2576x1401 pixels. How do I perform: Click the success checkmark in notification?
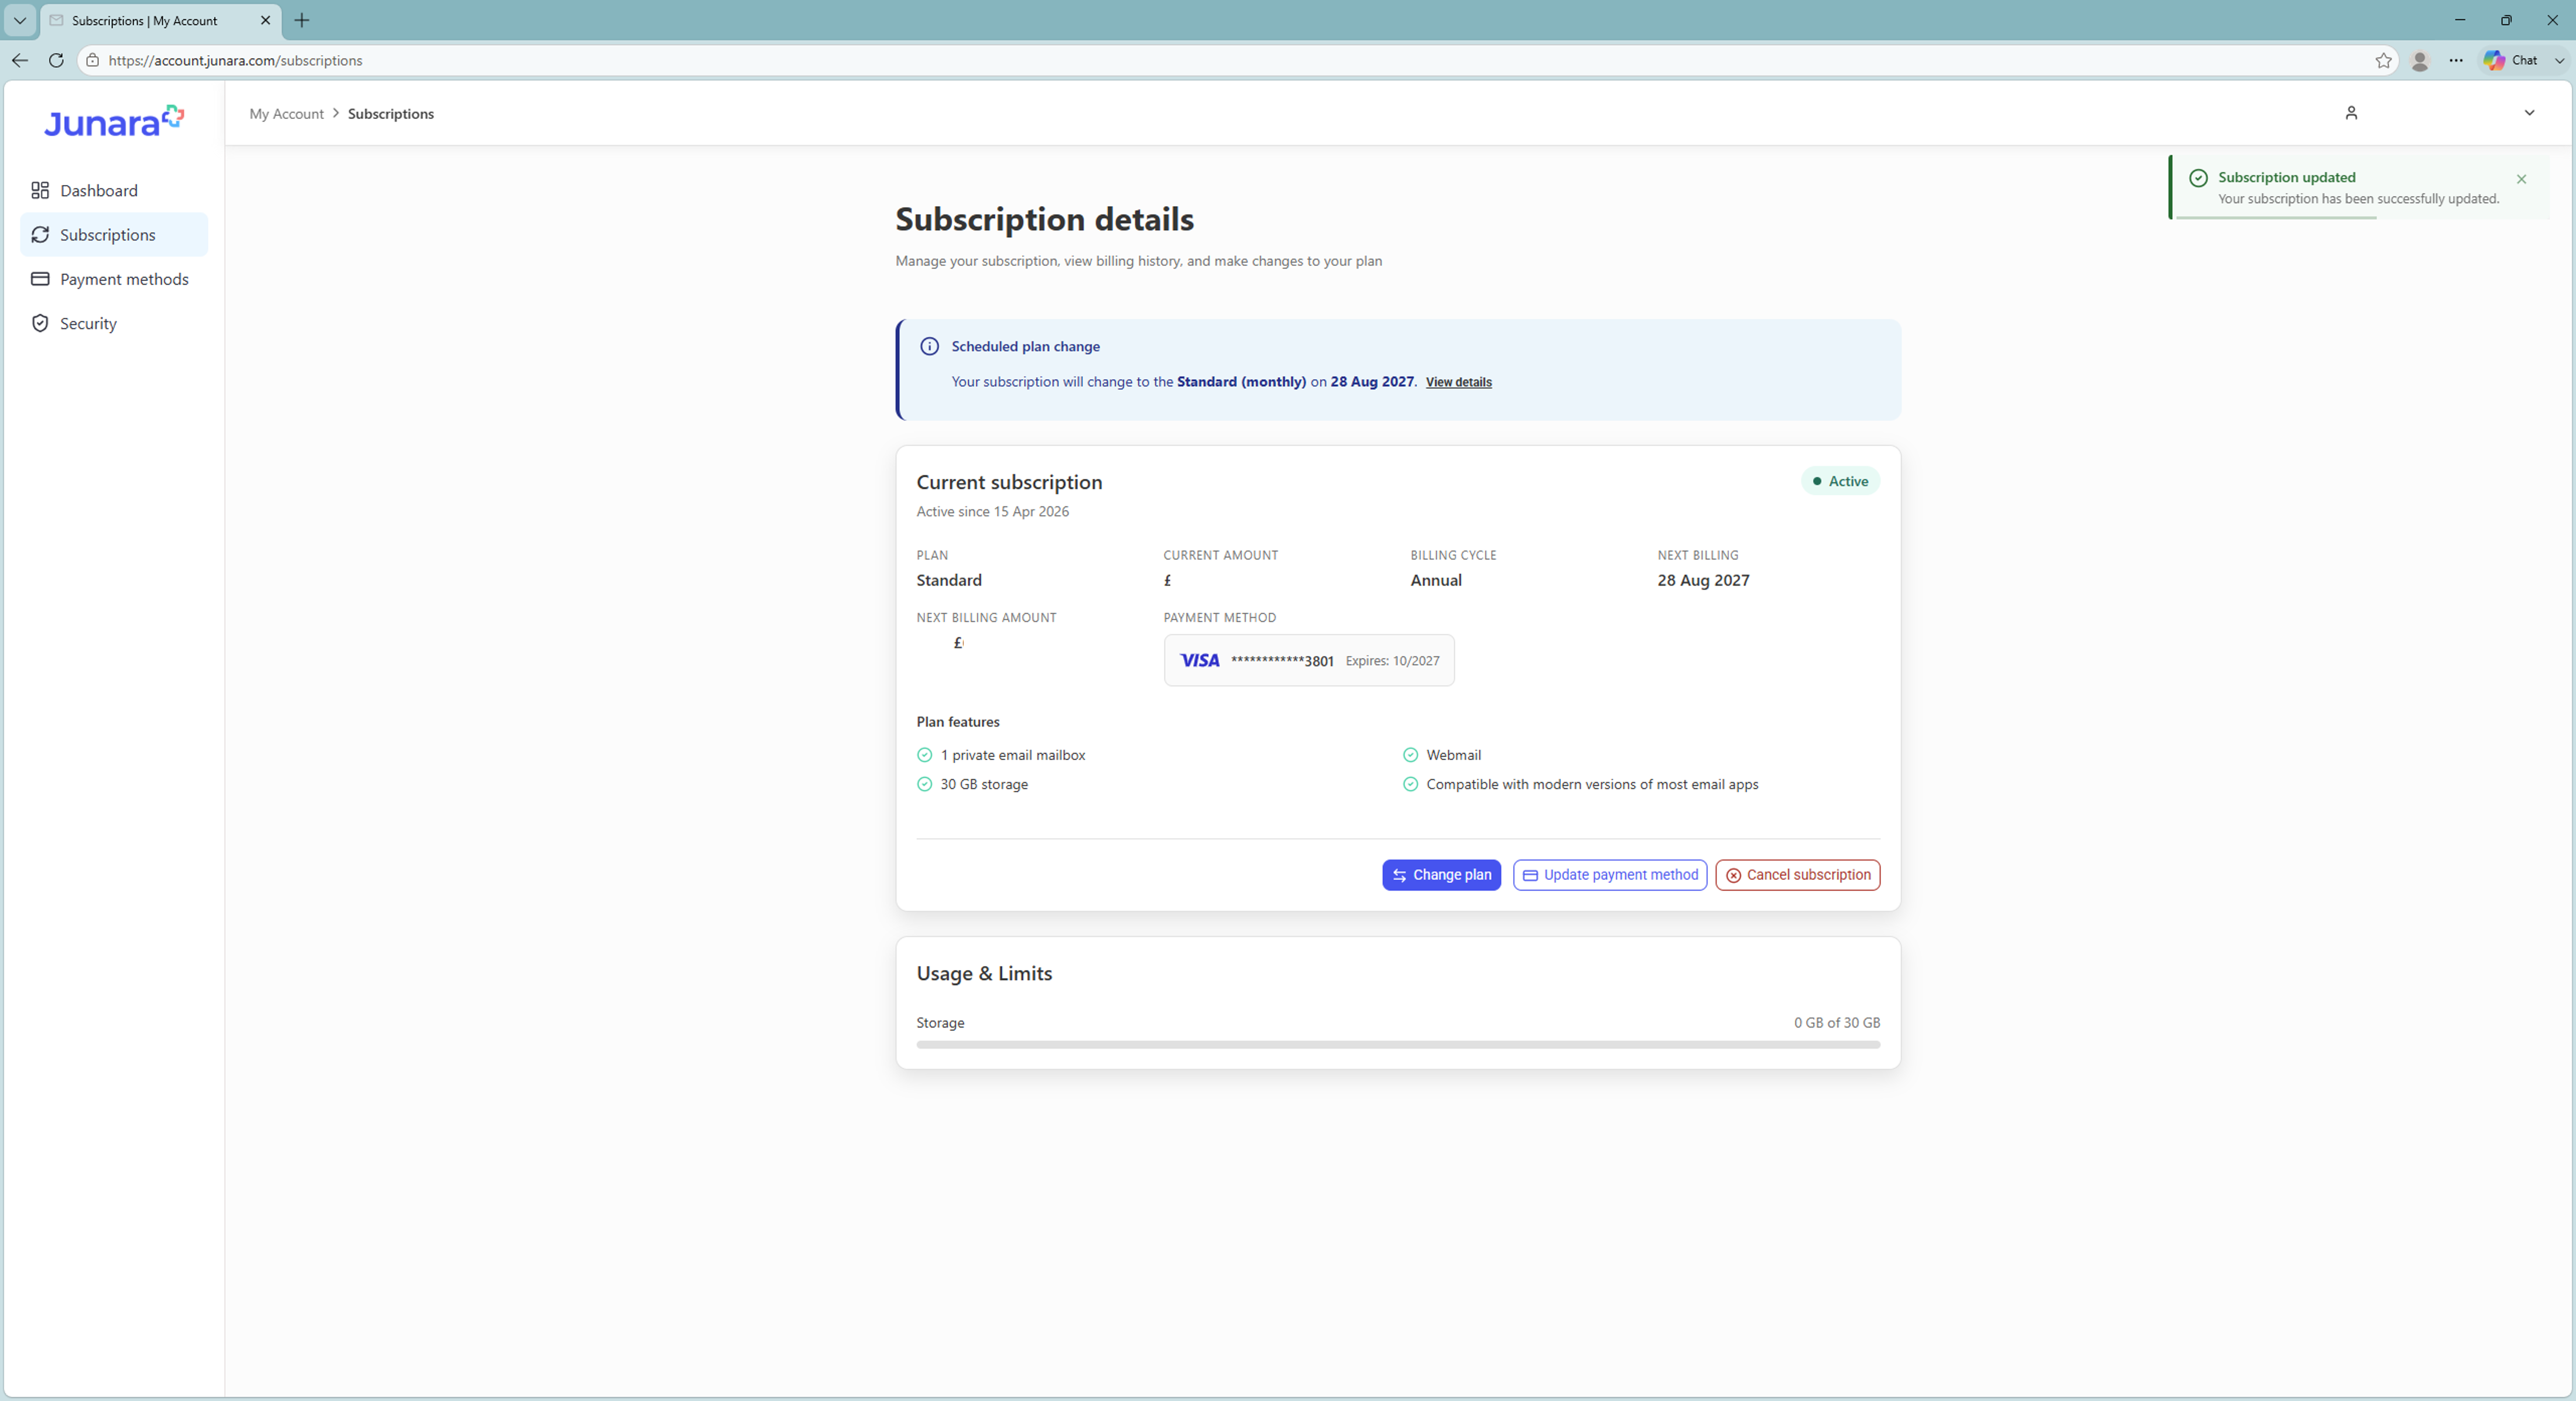tap(2198, 178)
